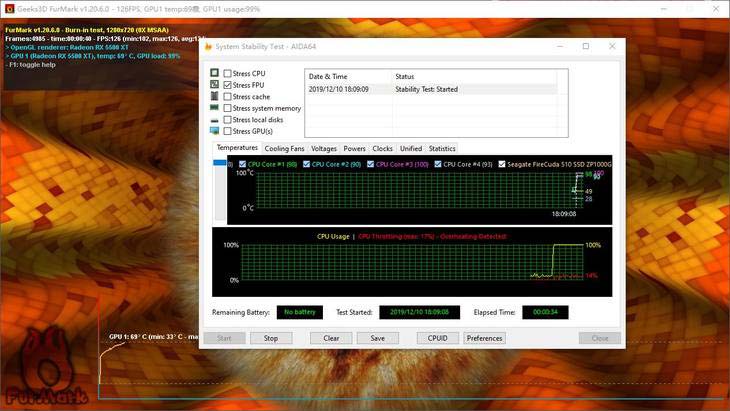Click the cache chip icon beside Stress cache

click(x=215, y=96)
